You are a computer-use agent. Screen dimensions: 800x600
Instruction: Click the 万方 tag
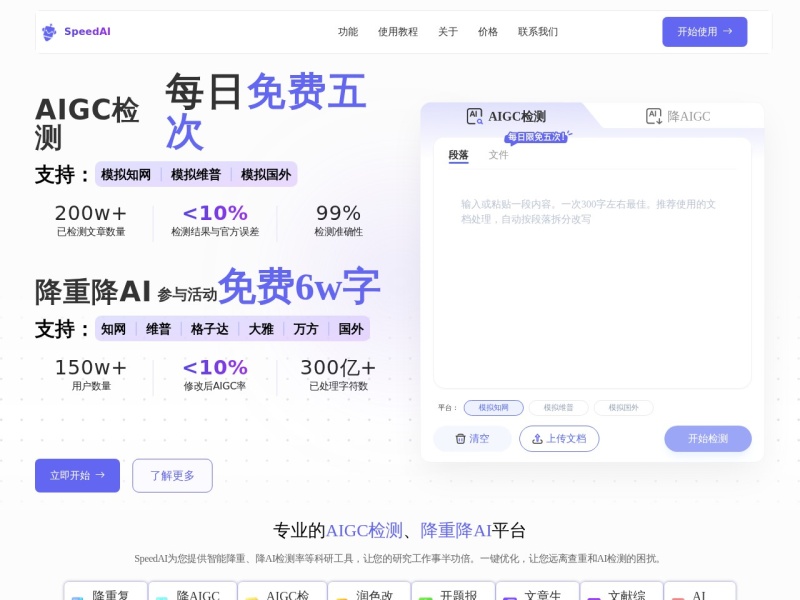coord(306,329)
